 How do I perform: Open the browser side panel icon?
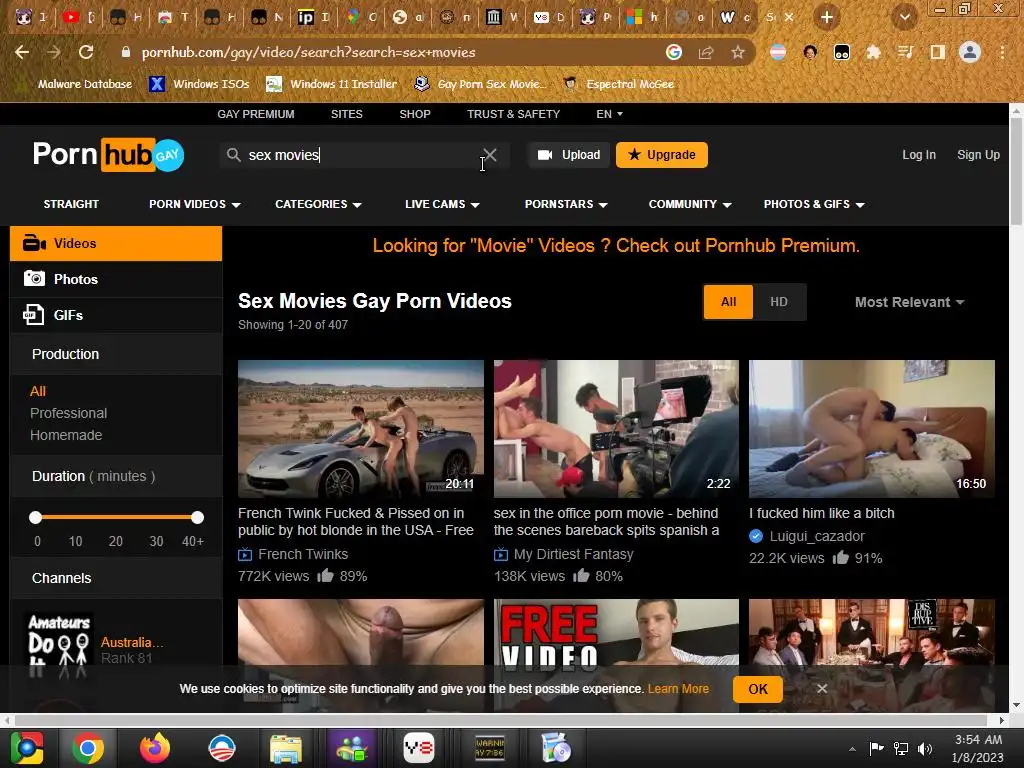(x=938, y=52)
